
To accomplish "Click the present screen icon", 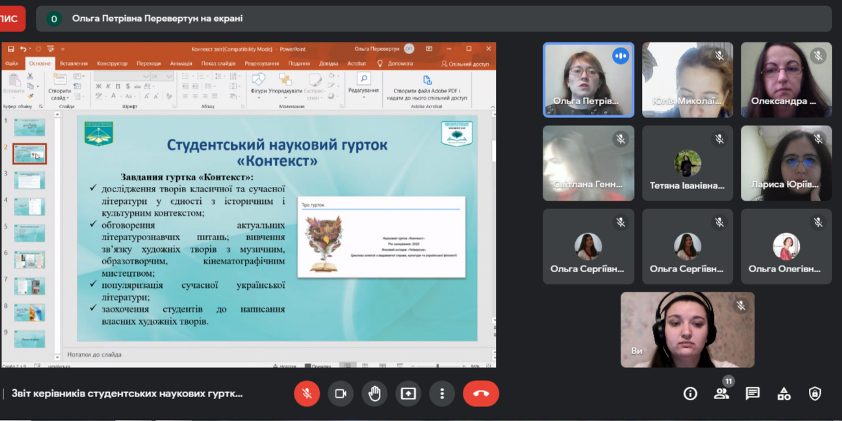I will pyautogui.click(x=408, y=393).
